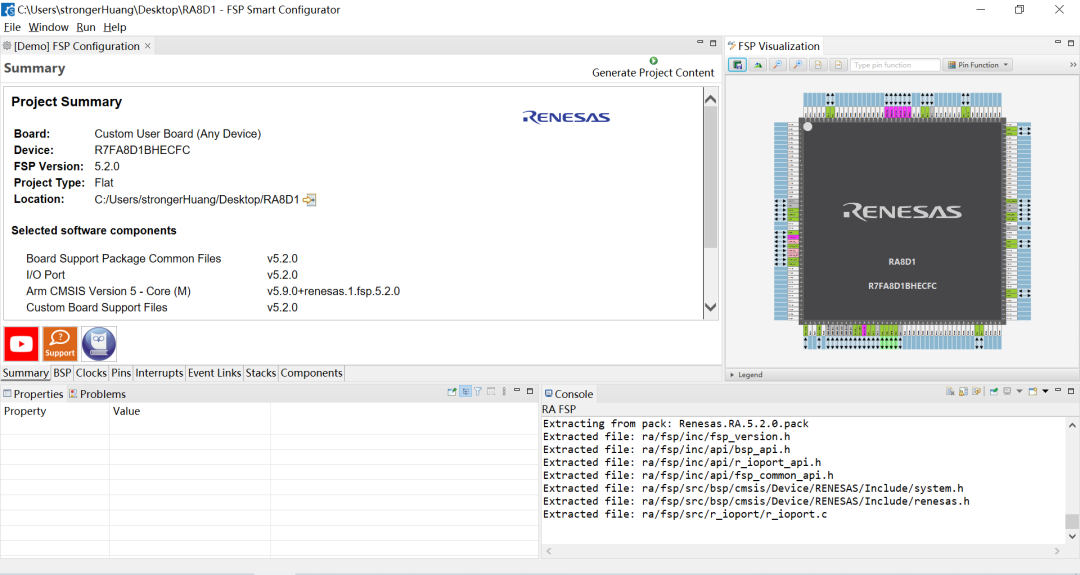Image resolution: width=1080 pixels, height=575 pixels.
Task: Open the Pin Function dropdown
Action: [978, 65]
